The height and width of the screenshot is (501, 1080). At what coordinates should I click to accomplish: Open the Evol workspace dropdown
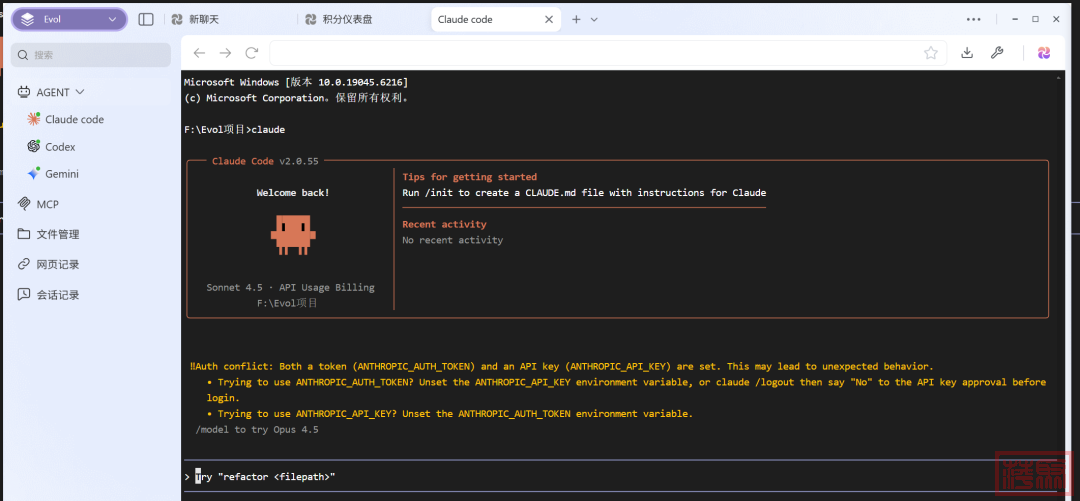(x=68, y=19)
